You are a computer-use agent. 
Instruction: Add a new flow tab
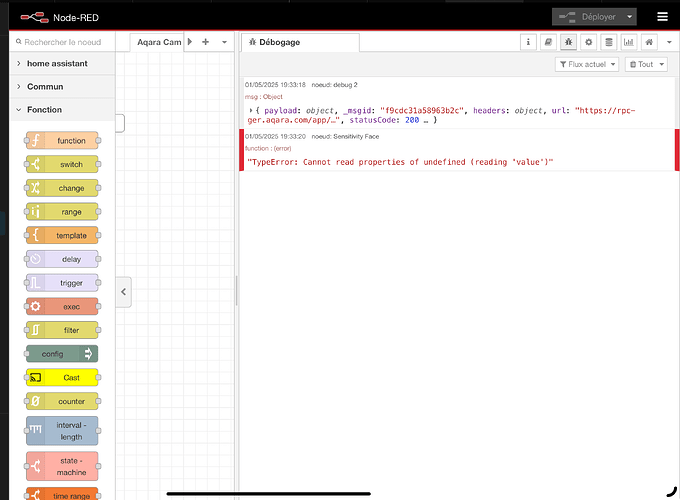tap(206, 42)
